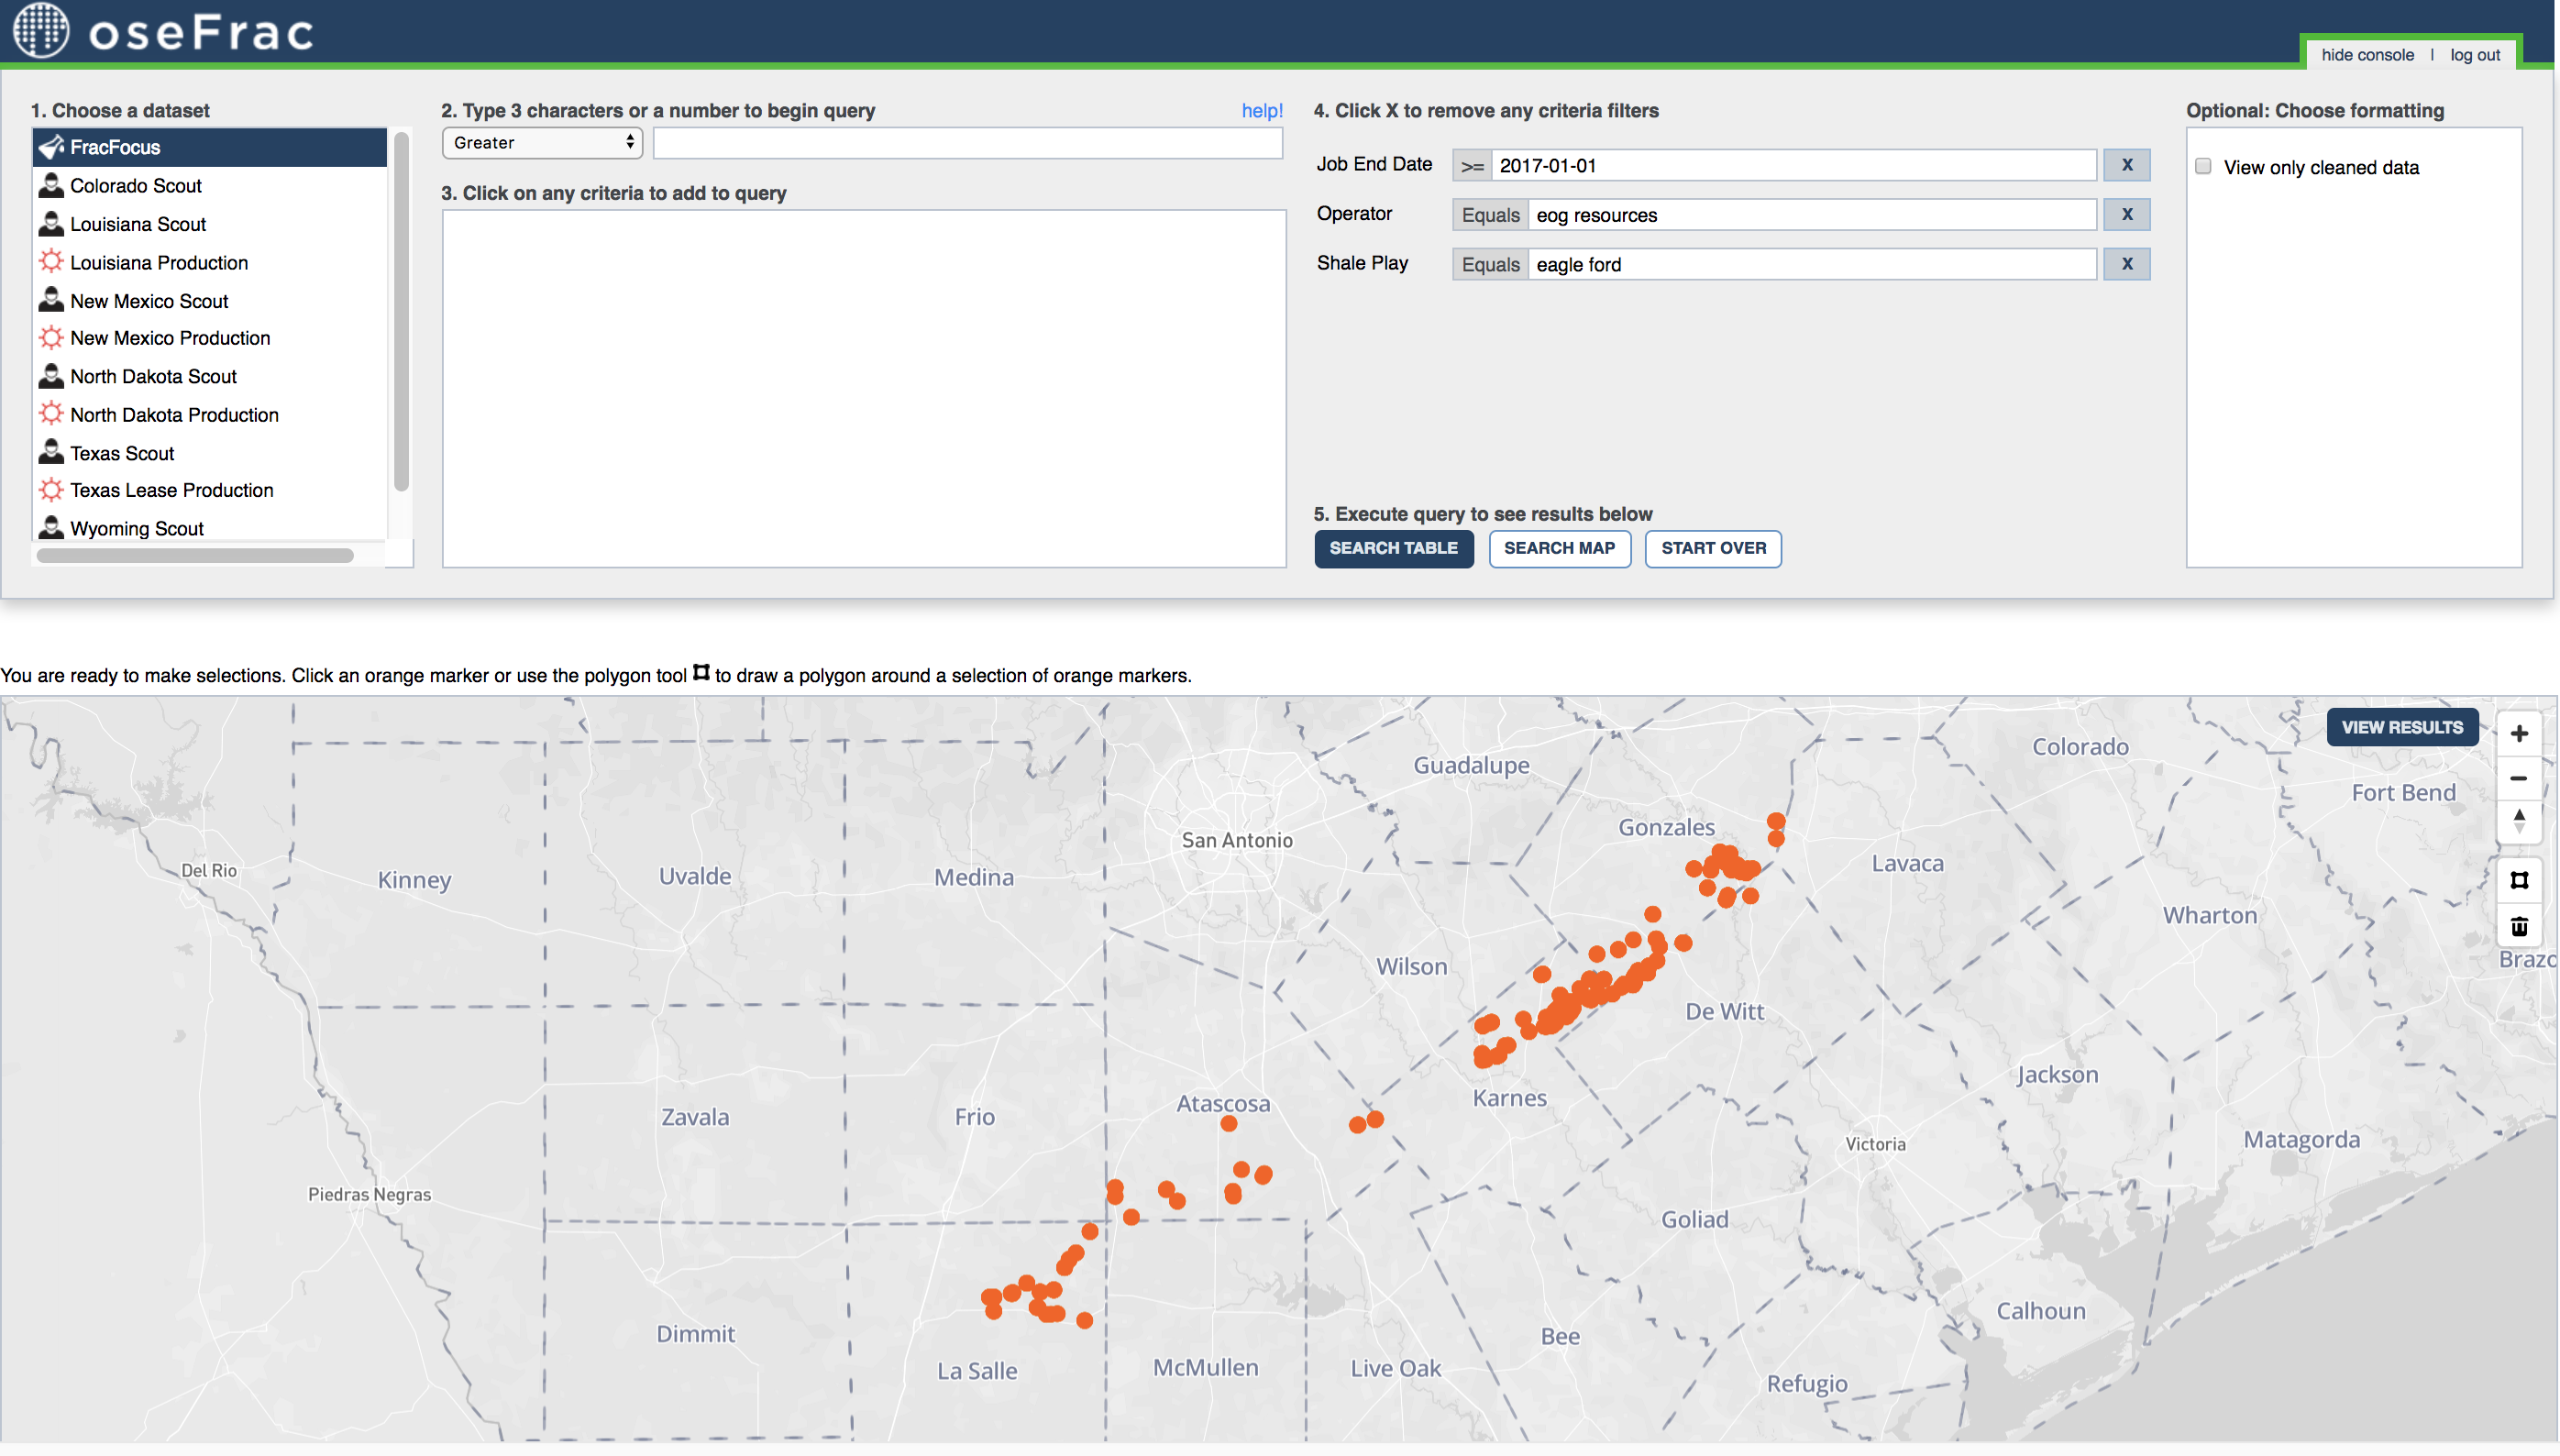Viewport: 2560px width, 1456px height.
Task: Zoom in on the map
Action: click(2518, 733)
